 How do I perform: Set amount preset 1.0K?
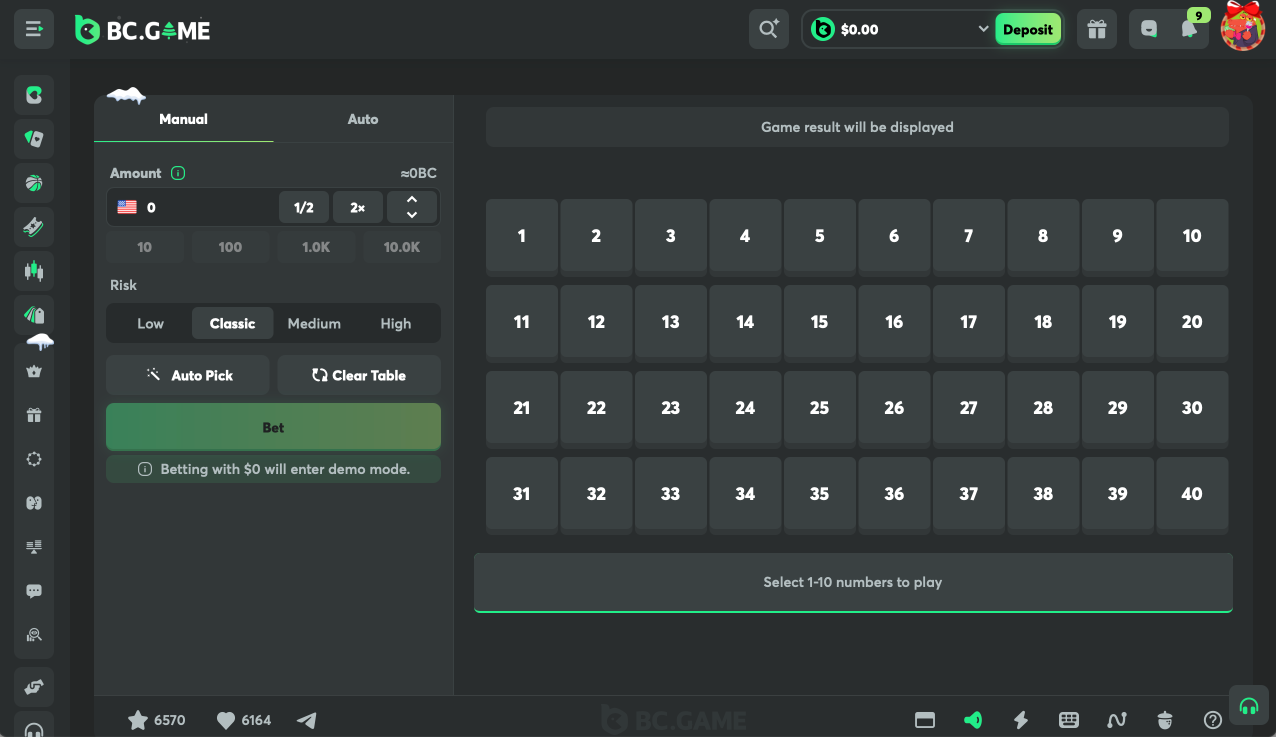[316, 247]
